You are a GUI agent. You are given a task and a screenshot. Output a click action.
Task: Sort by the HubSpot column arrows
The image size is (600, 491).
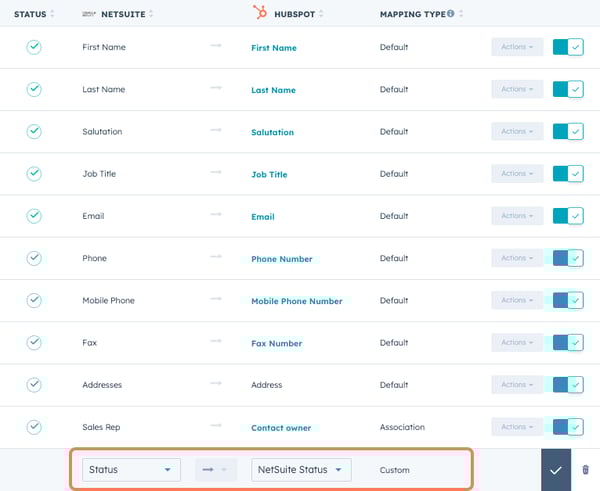[x=321, y=14]
